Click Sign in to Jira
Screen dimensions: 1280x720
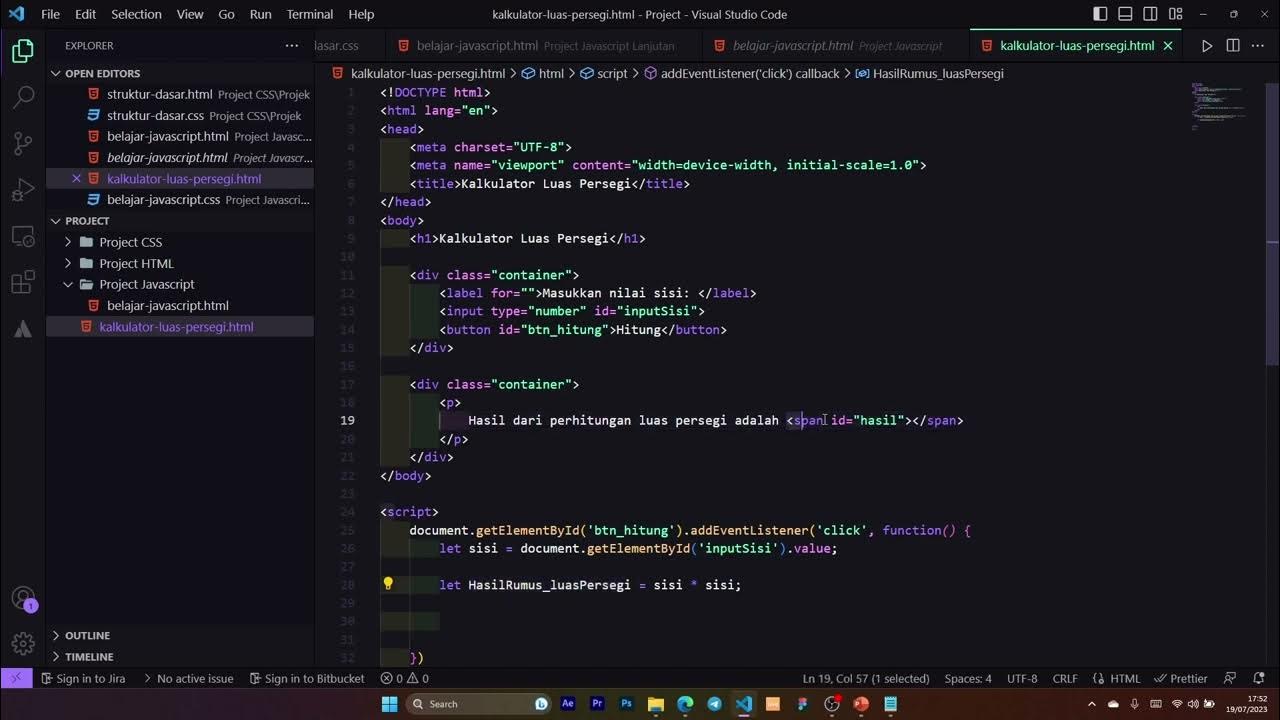click(x=83, y=678)
